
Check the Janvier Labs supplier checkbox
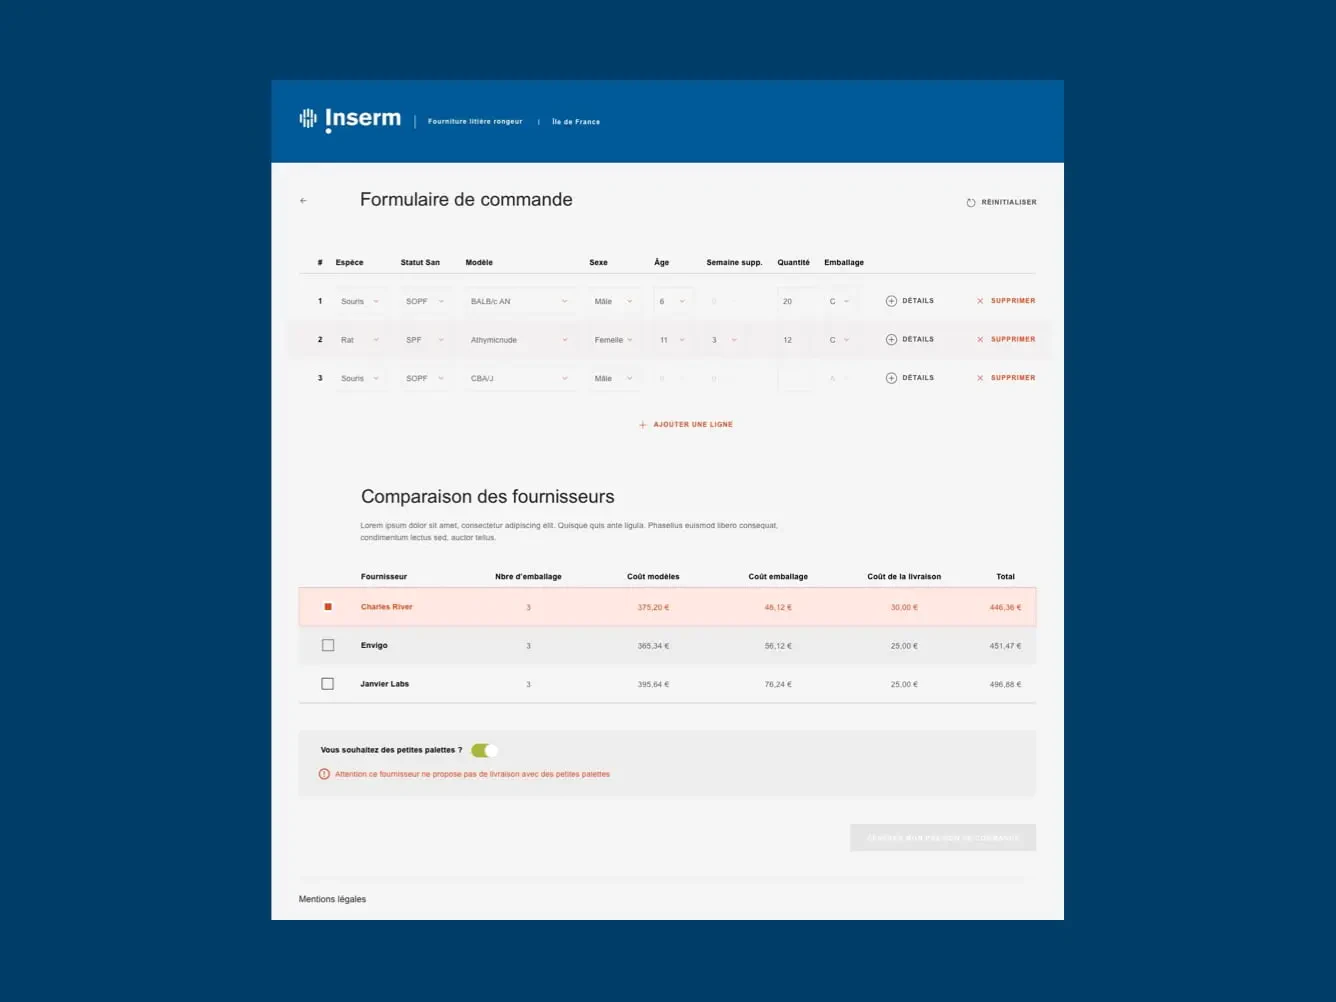[x=328, y=684]
